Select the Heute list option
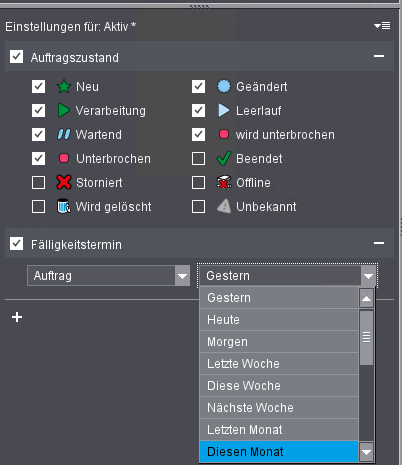This screenshot has height=465, width=402. [x=279, y=320]
